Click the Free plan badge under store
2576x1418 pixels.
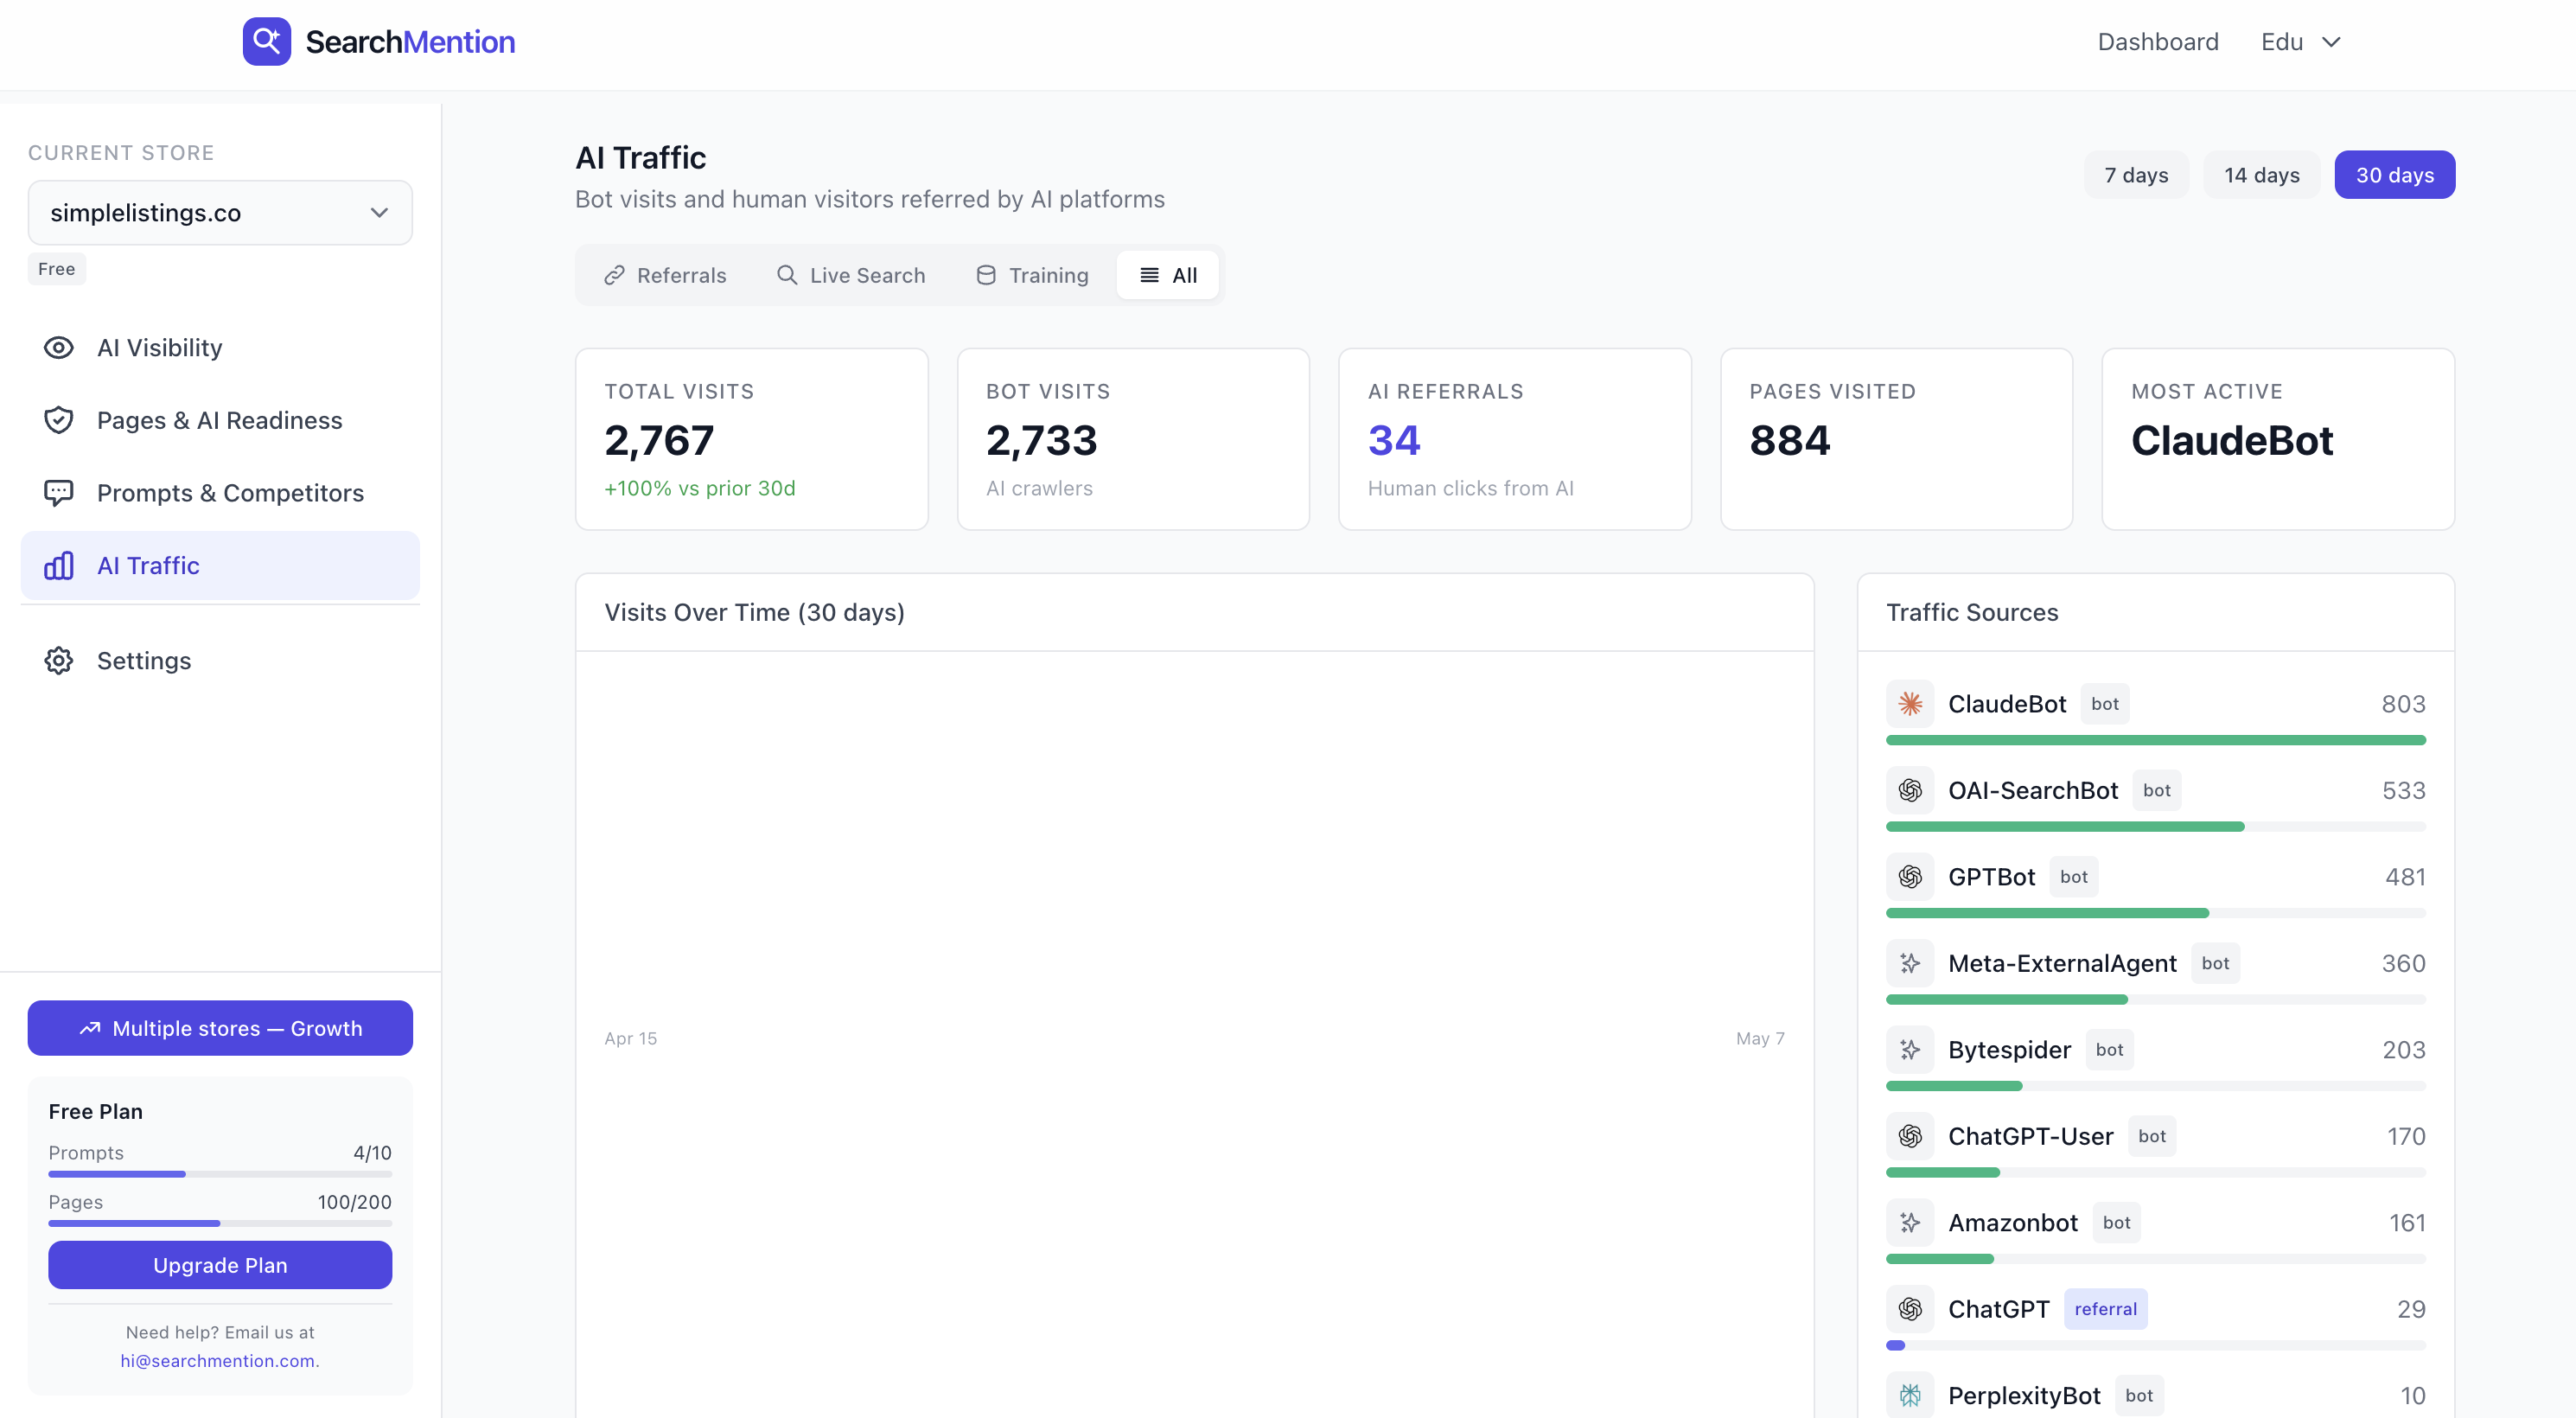coord(57,269)
